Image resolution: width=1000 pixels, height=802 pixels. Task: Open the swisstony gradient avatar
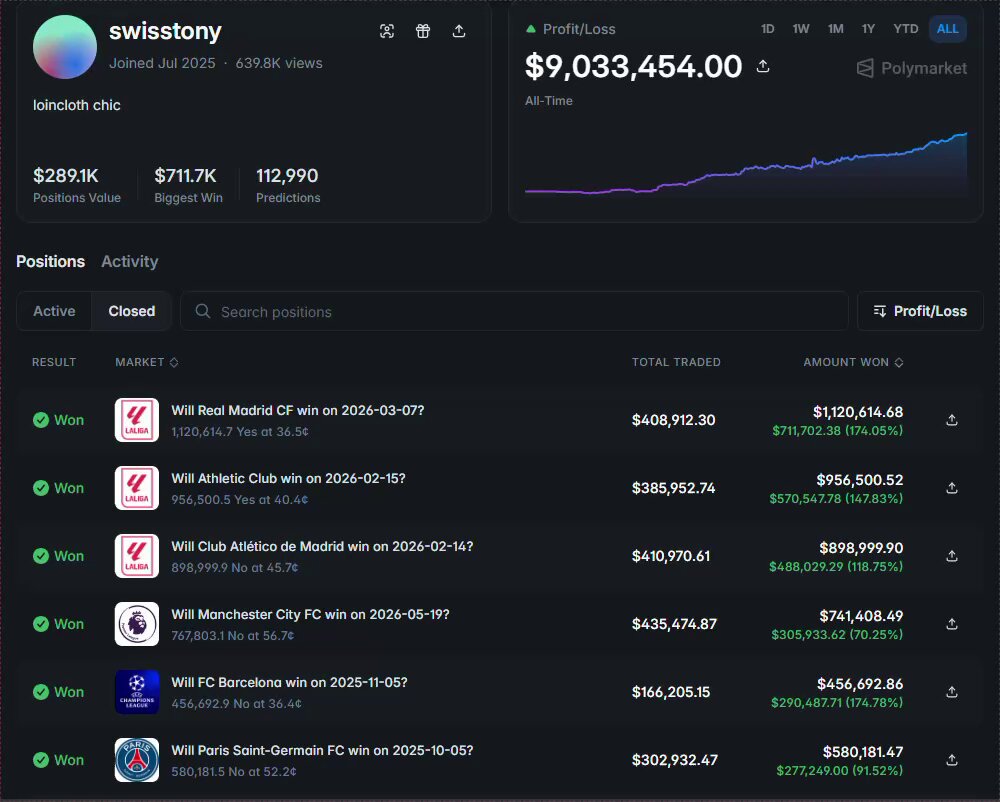pyautogui.click(x=65, y=47)
